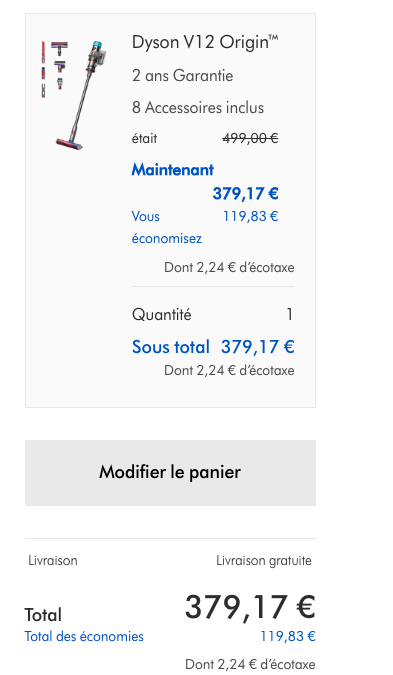Viewport: 393px width, 675px height.
Task: Click the Quantité label
Action: (x=161, y=315)
